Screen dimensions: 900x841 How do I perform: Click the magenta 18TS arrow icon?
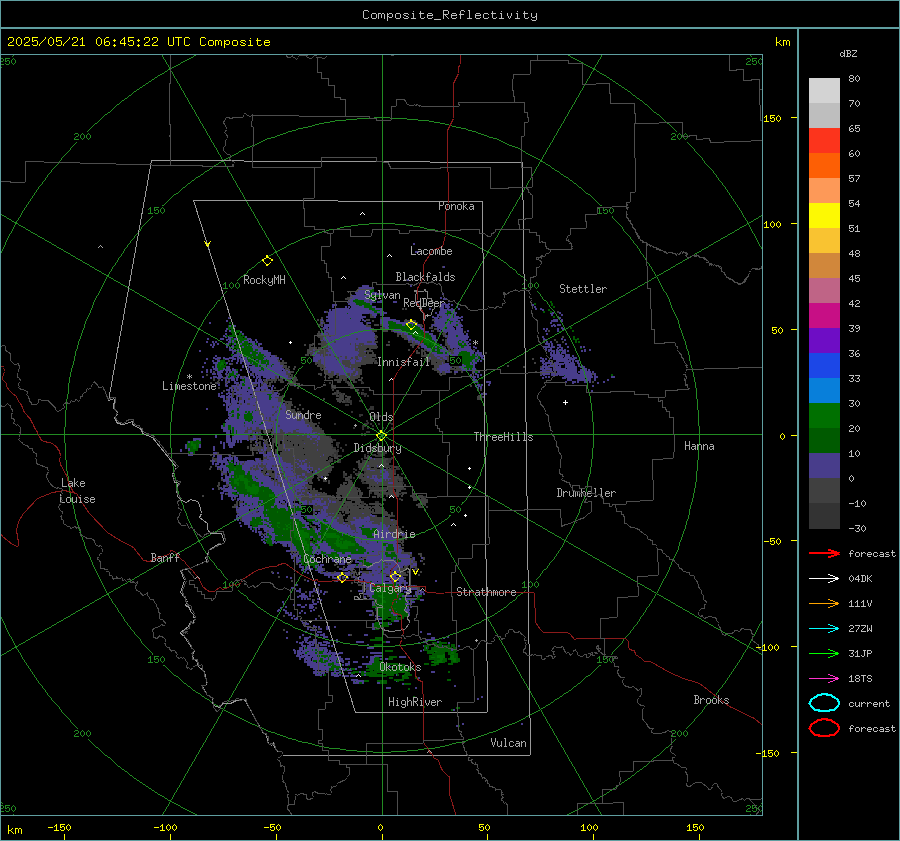coord(824,679)
